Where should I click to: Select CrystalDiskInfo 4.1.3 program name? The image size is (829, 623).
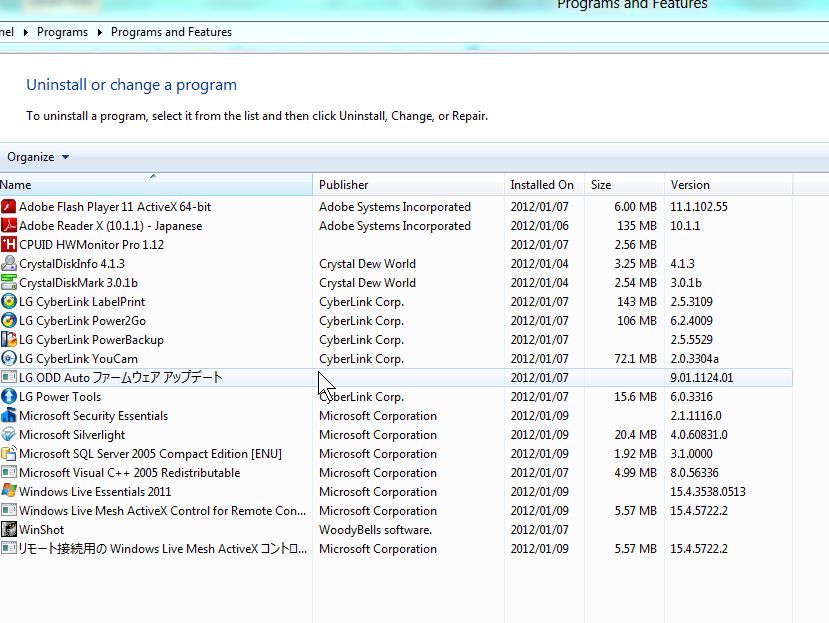[72, 264]
